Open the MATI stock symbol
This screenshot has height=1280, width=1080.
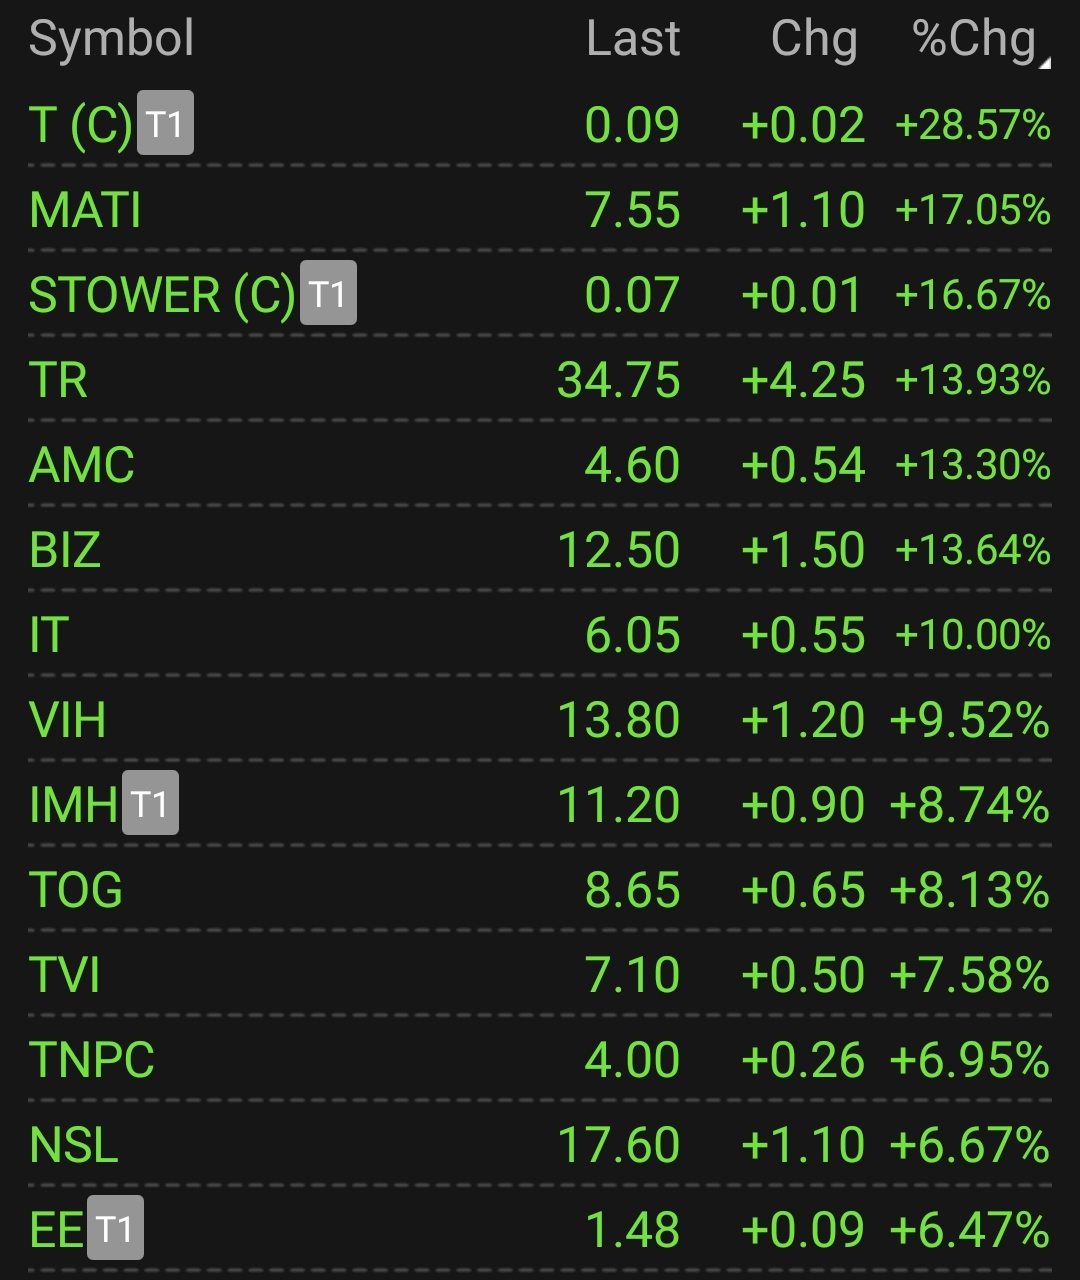[85, 210]
